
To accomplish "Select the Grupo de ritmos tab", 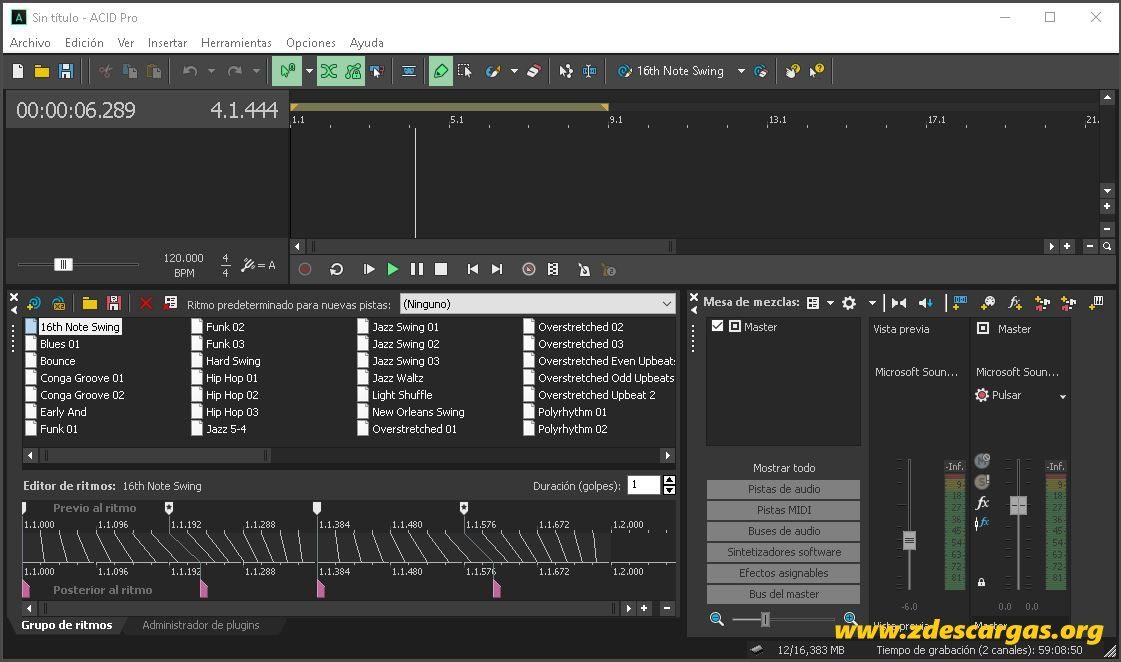I will (x=66, y=625).
